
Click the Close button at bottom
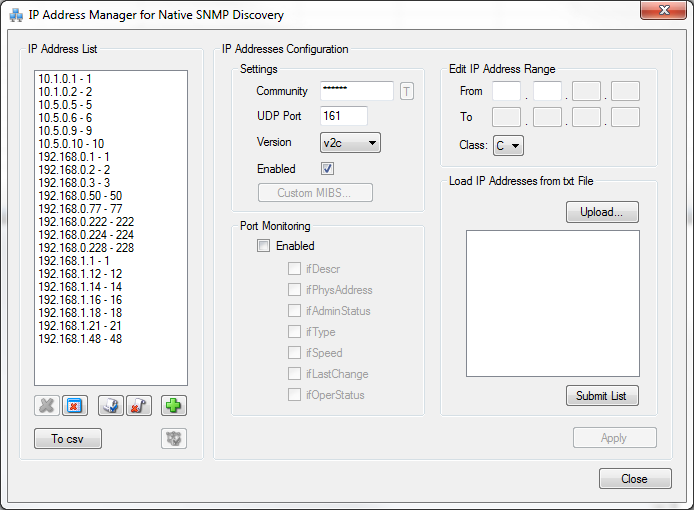coord(635,479)
